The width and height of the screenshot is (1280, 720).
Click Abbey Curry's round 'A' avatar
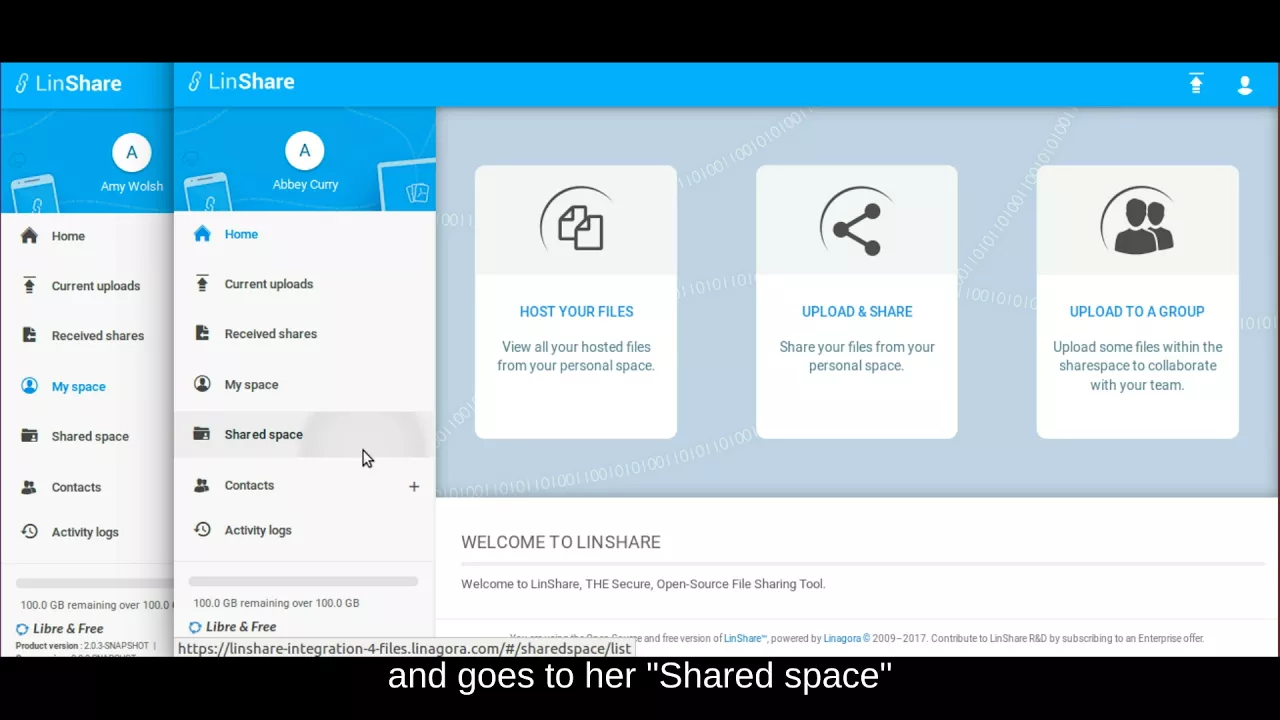point(305,151)
